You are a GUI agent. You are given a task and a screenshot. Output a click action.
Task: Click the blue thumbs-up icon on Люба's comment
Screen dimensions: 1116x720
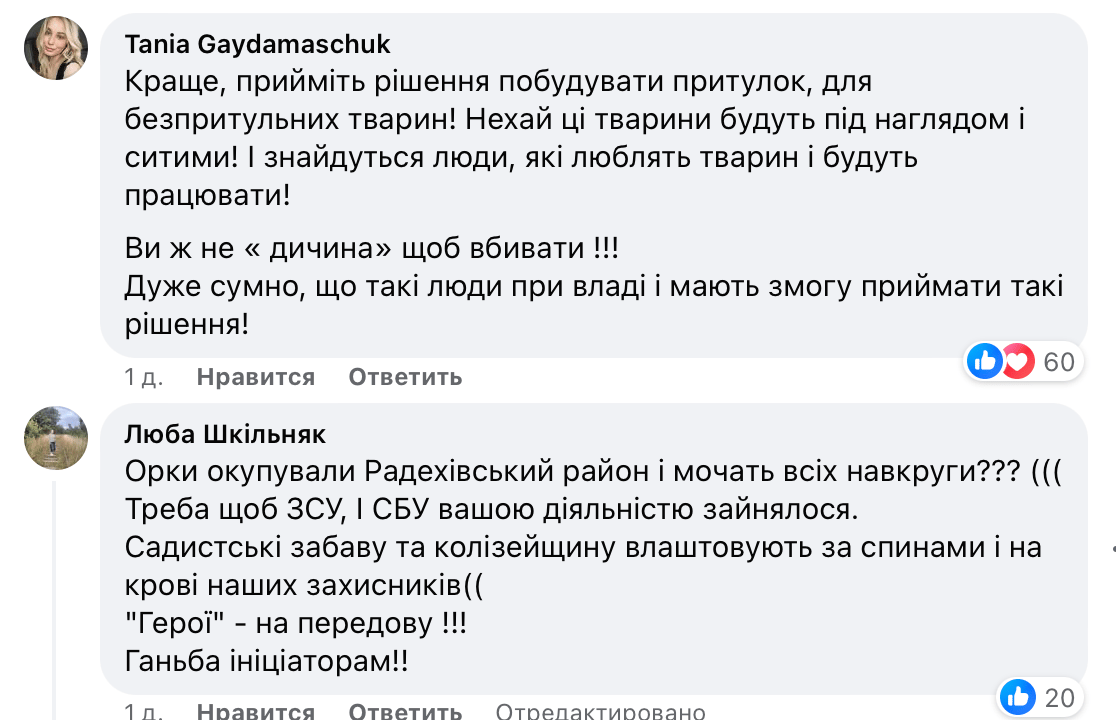[x=1018, y=697]
